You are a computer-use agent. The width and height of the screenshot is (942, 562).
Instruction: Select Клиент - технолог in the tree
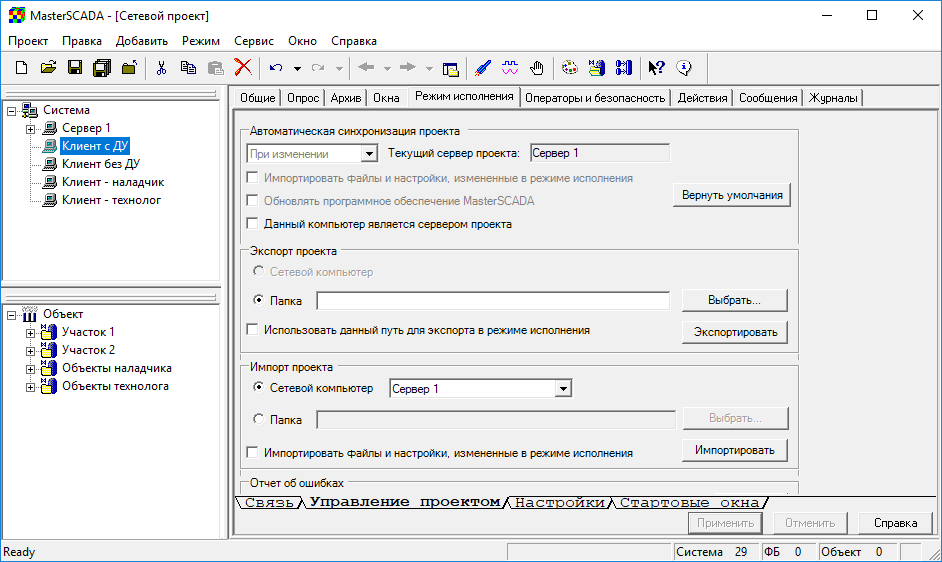pos(111,200)
